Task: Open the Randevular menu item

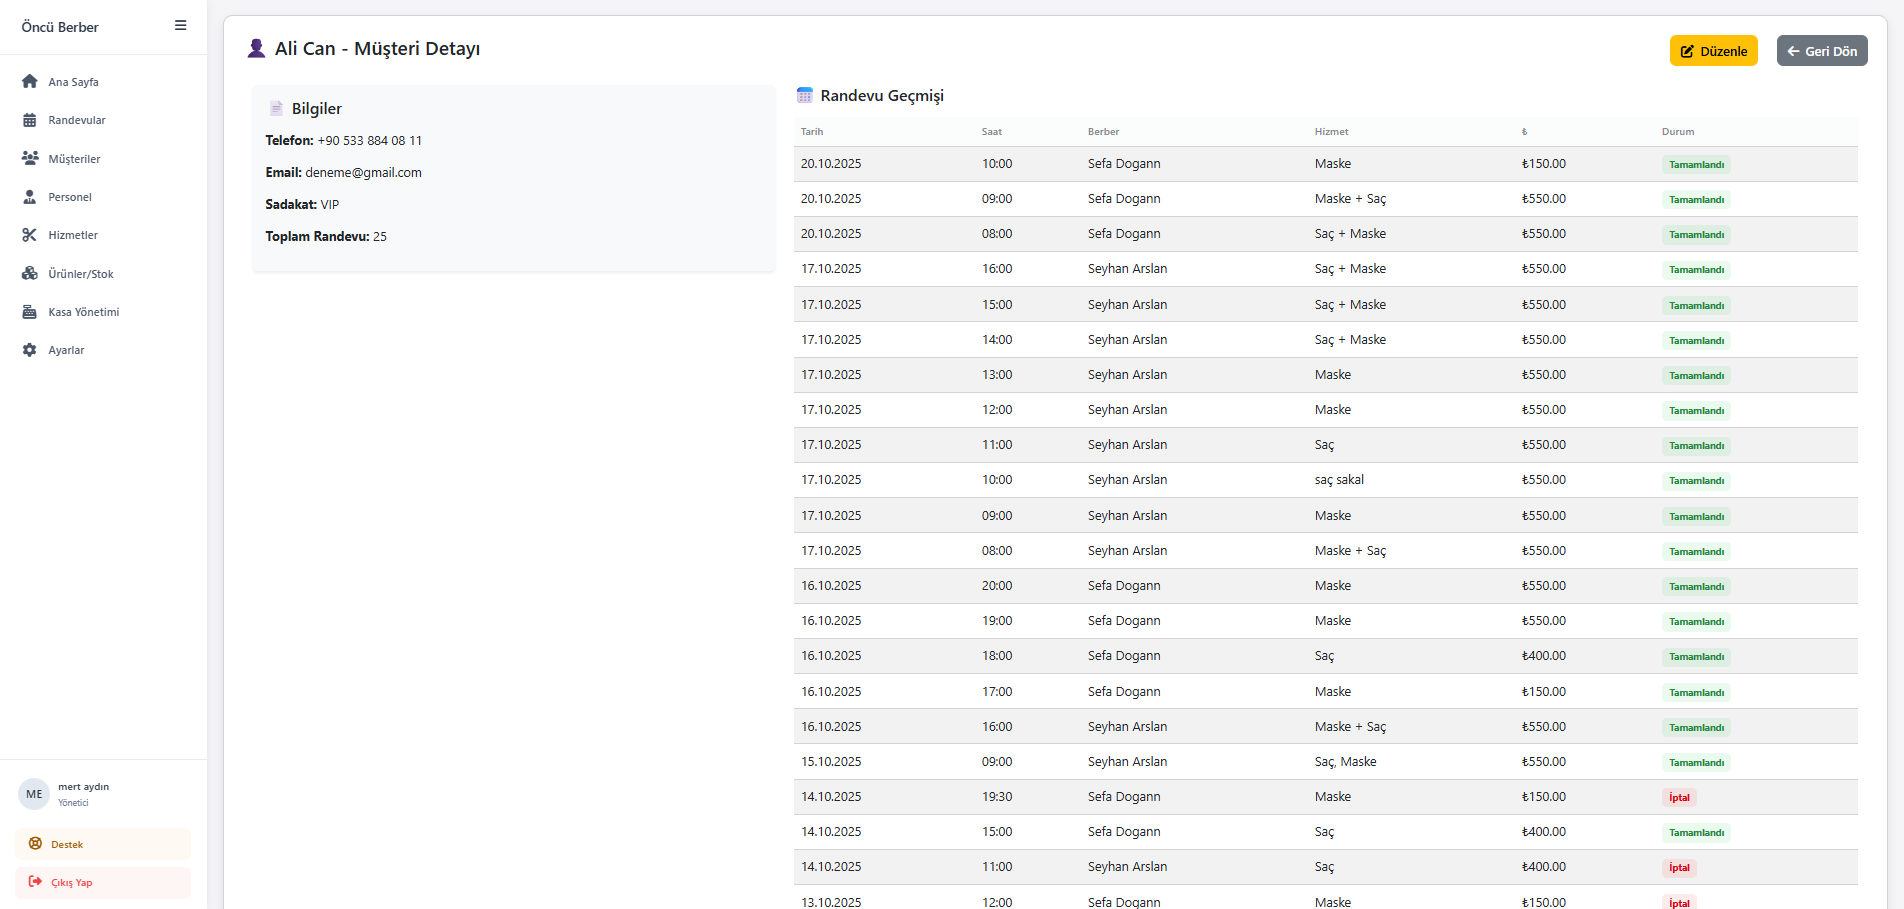Action: point(77,120)
